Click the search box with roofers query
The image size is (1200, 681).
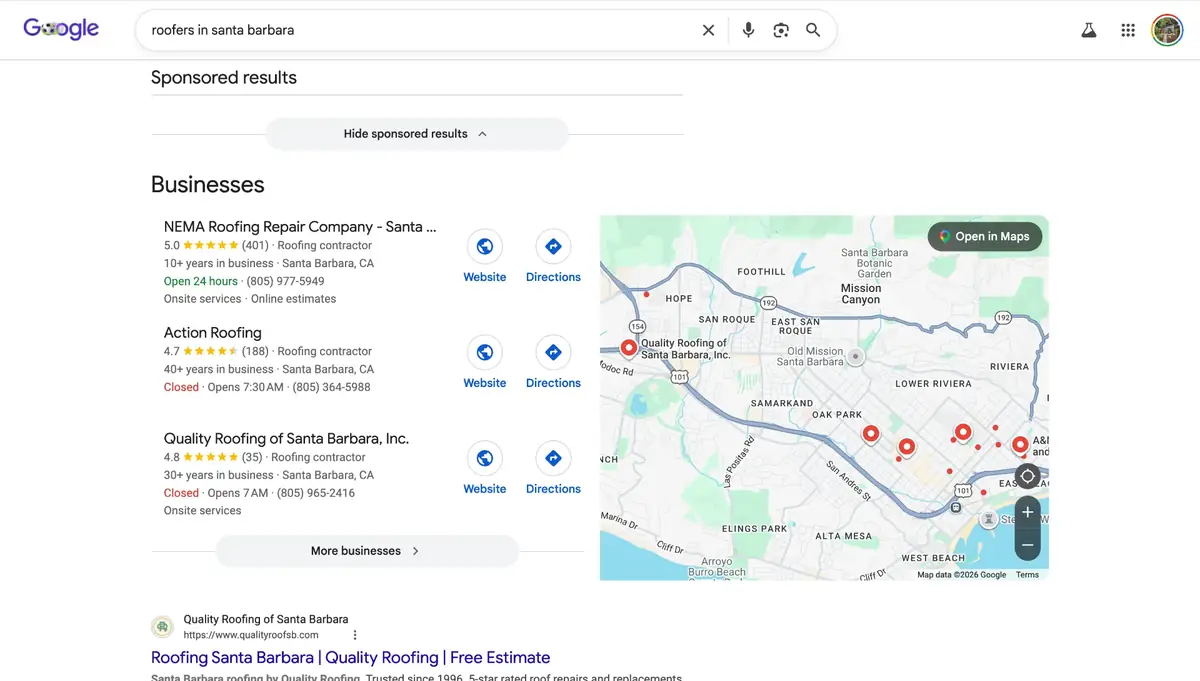tap(420, 30)
